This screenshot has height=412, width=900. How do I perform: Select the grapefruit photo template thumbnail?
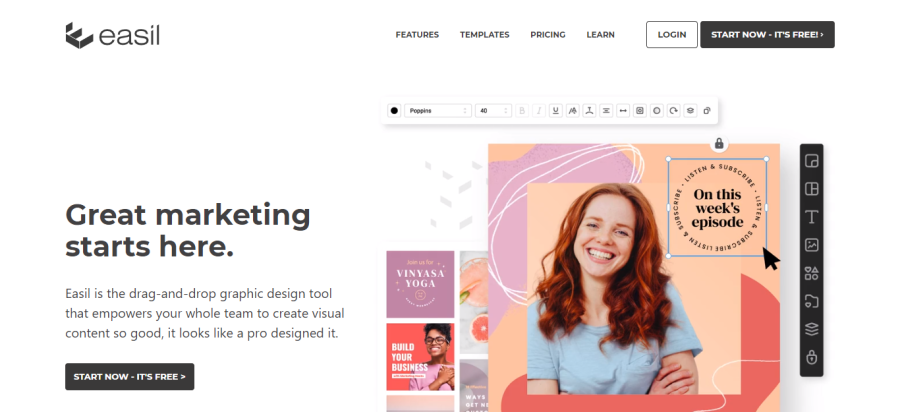tap(474, 302)
